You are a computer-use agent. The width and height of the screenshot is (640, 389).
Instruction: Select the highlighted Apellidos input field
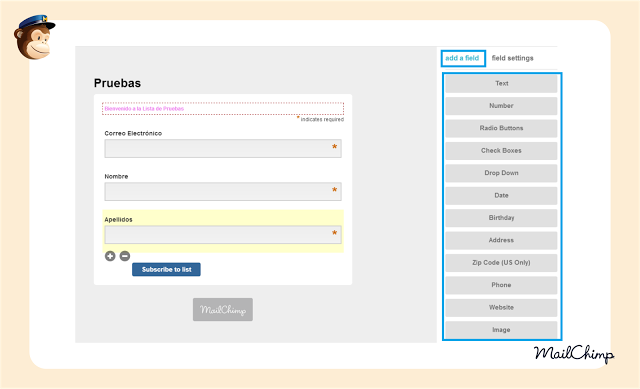click(x=223, y=235)
